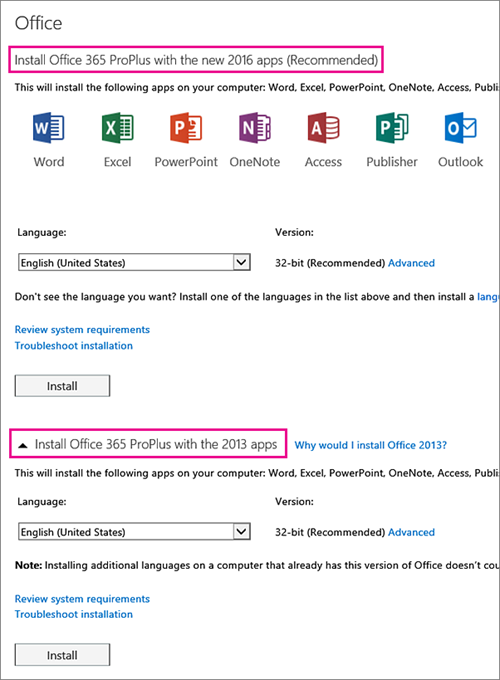Click the Outlook app icon
The width and height of the screenshot is (500, 680).
pos(461,128)
